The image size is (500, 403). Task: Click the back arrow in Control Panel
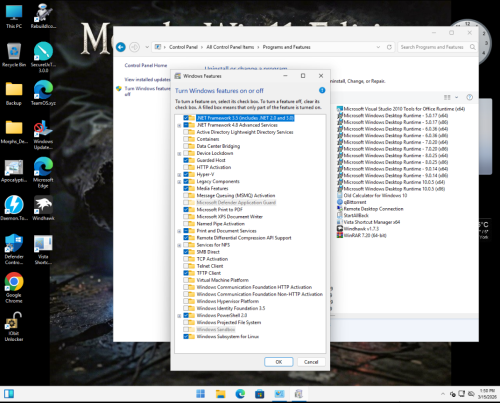pos(121,47)
